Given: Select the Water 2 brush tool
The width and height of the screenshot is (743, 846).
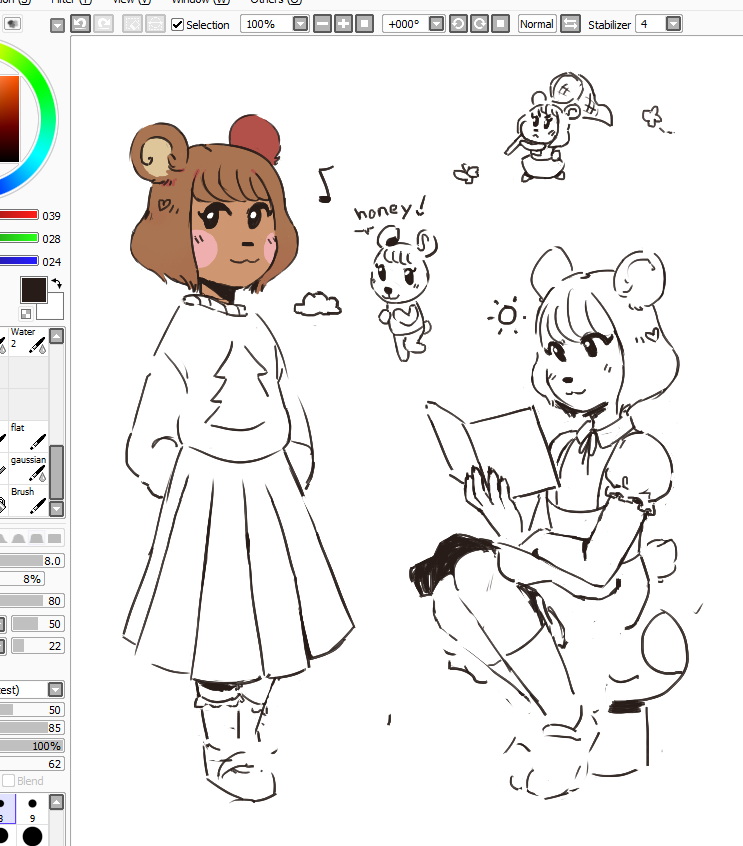Looking at the screenshot, I should click(29, 341).
